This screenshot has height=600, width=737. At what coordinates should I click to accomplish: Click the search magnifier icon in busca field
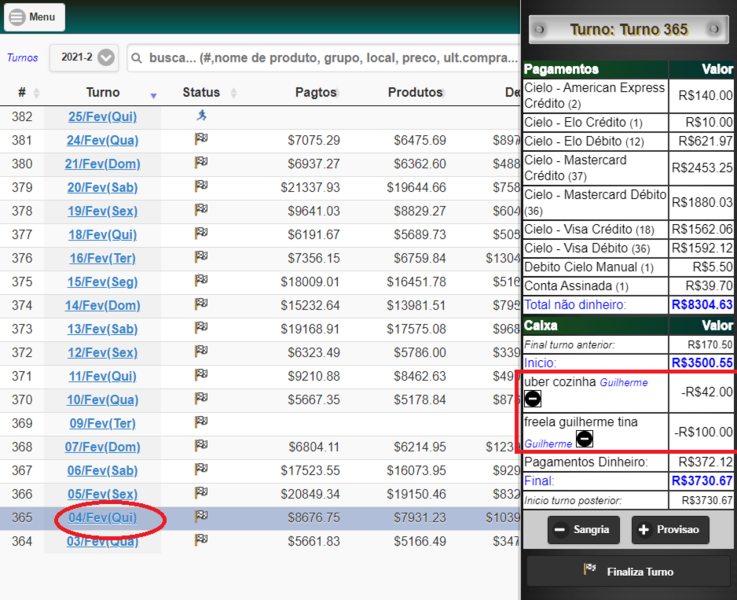[x=137, y=58]
